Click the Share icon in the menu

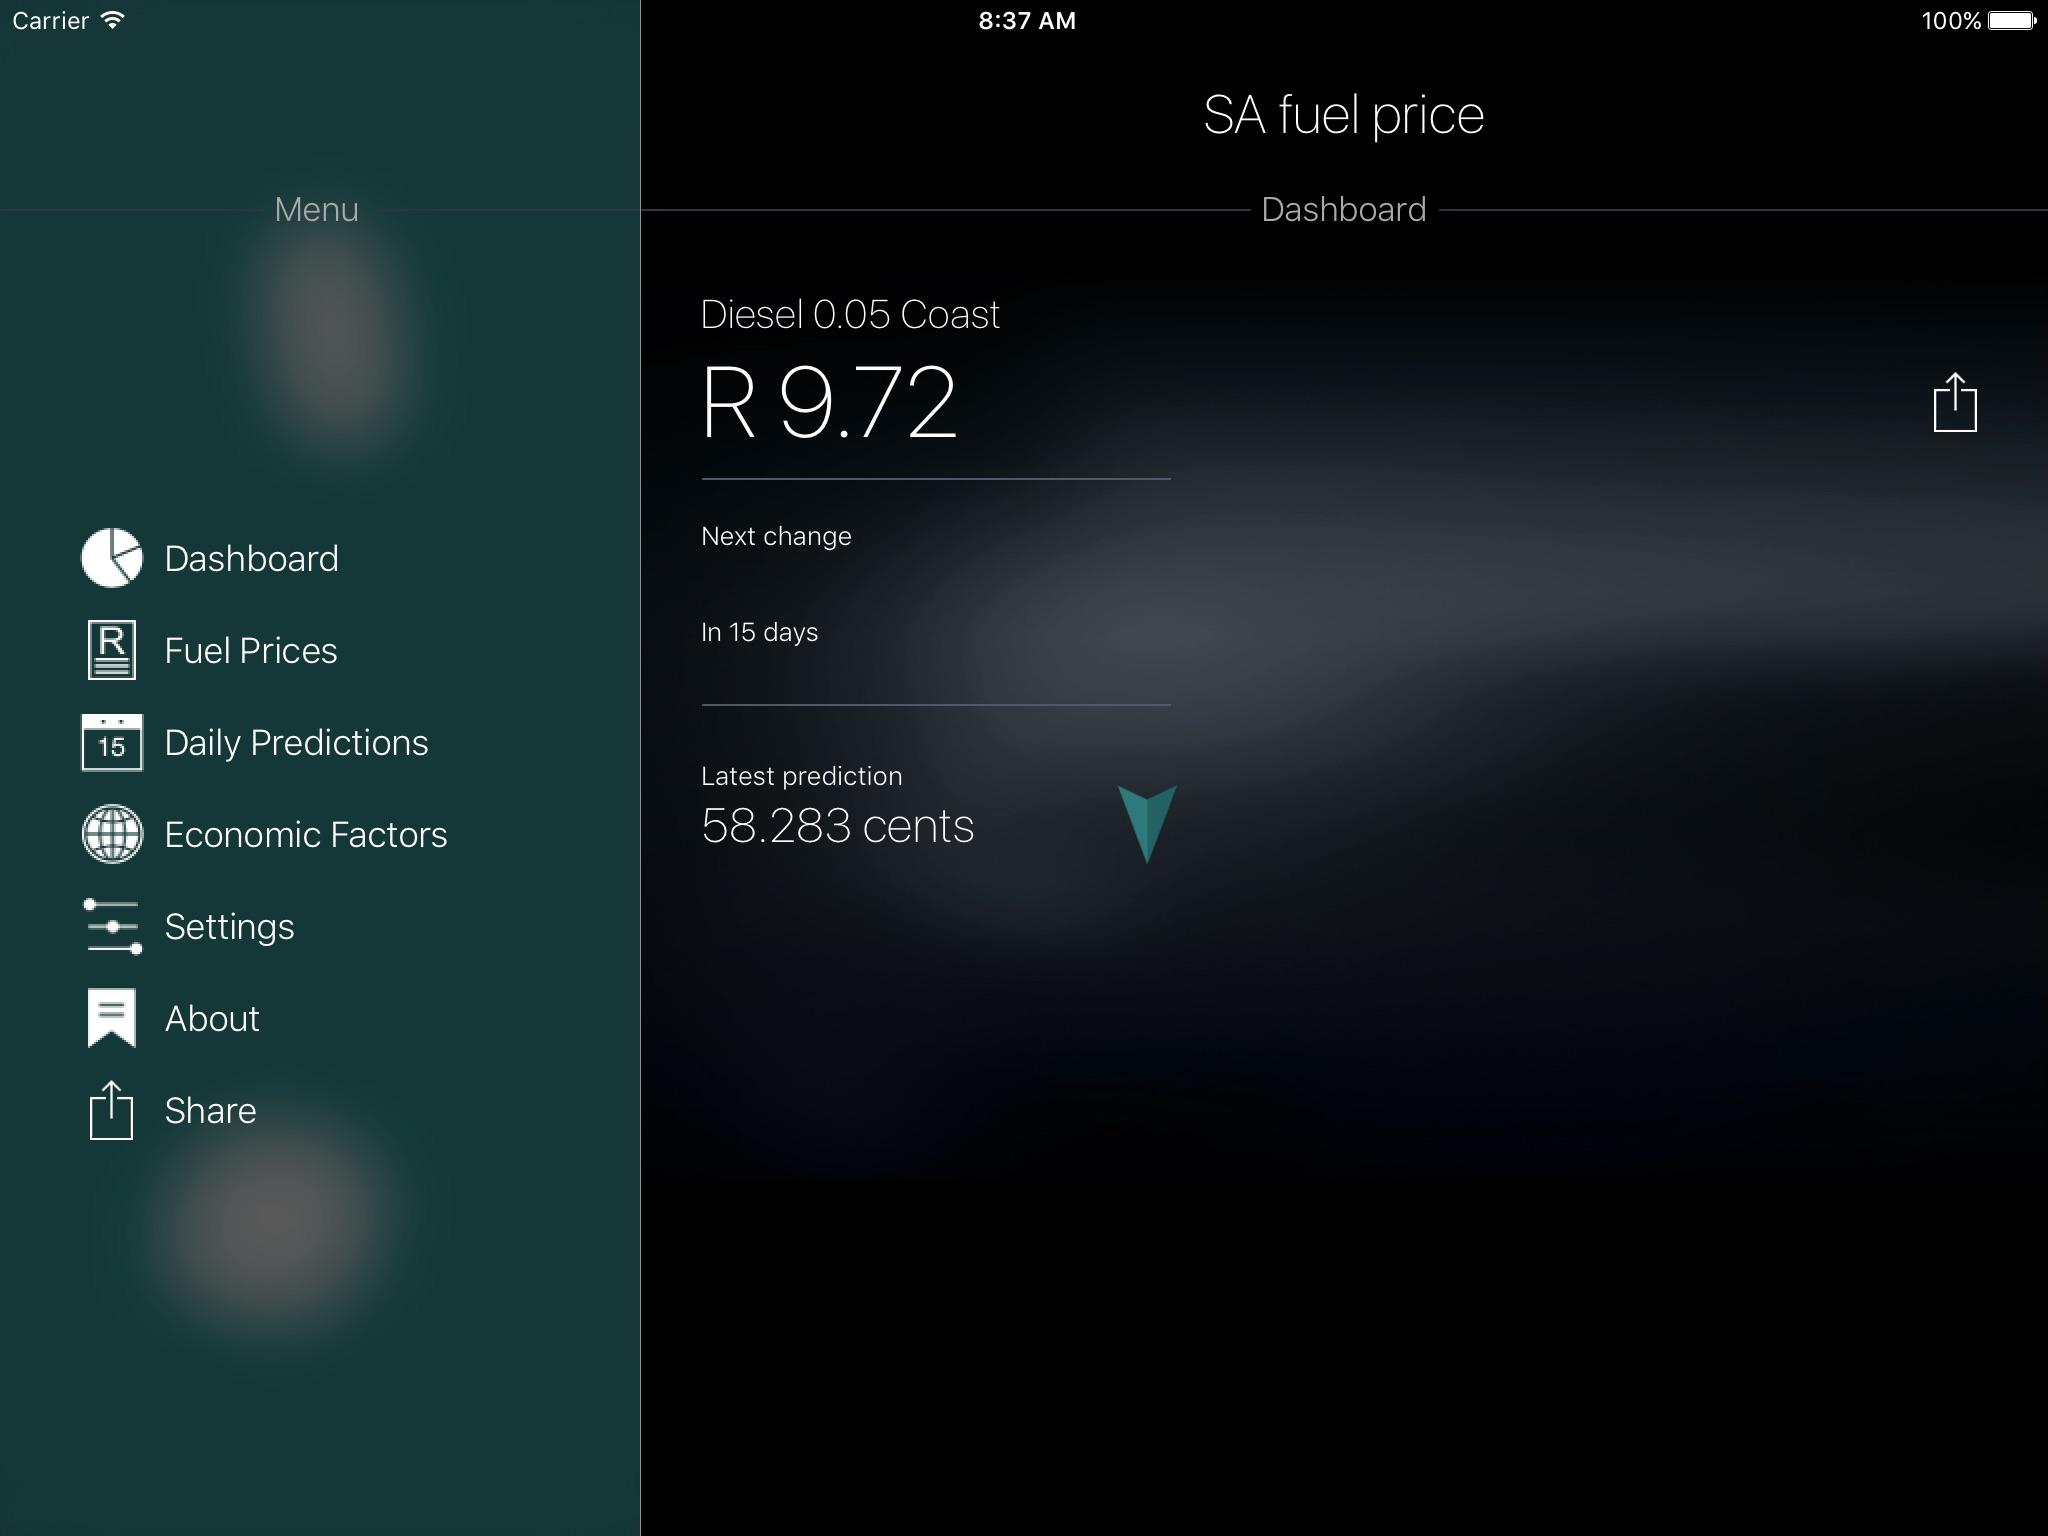[x=112, y=1110]
